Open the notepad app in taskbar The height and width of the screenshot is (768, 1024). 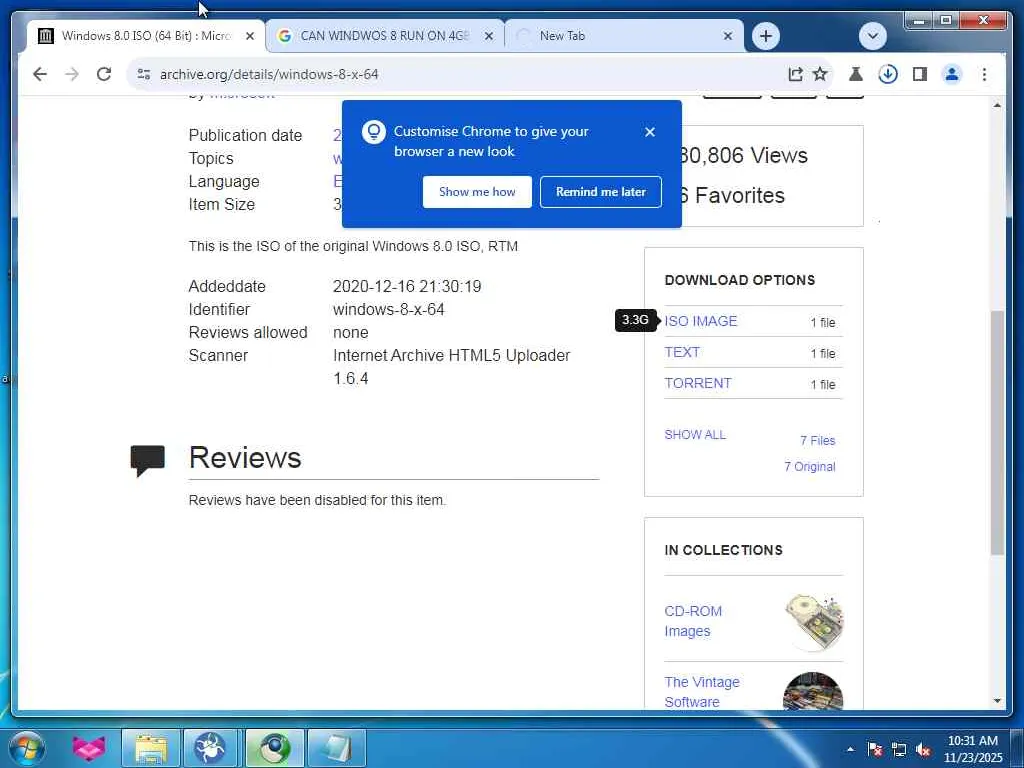[336, 748]
